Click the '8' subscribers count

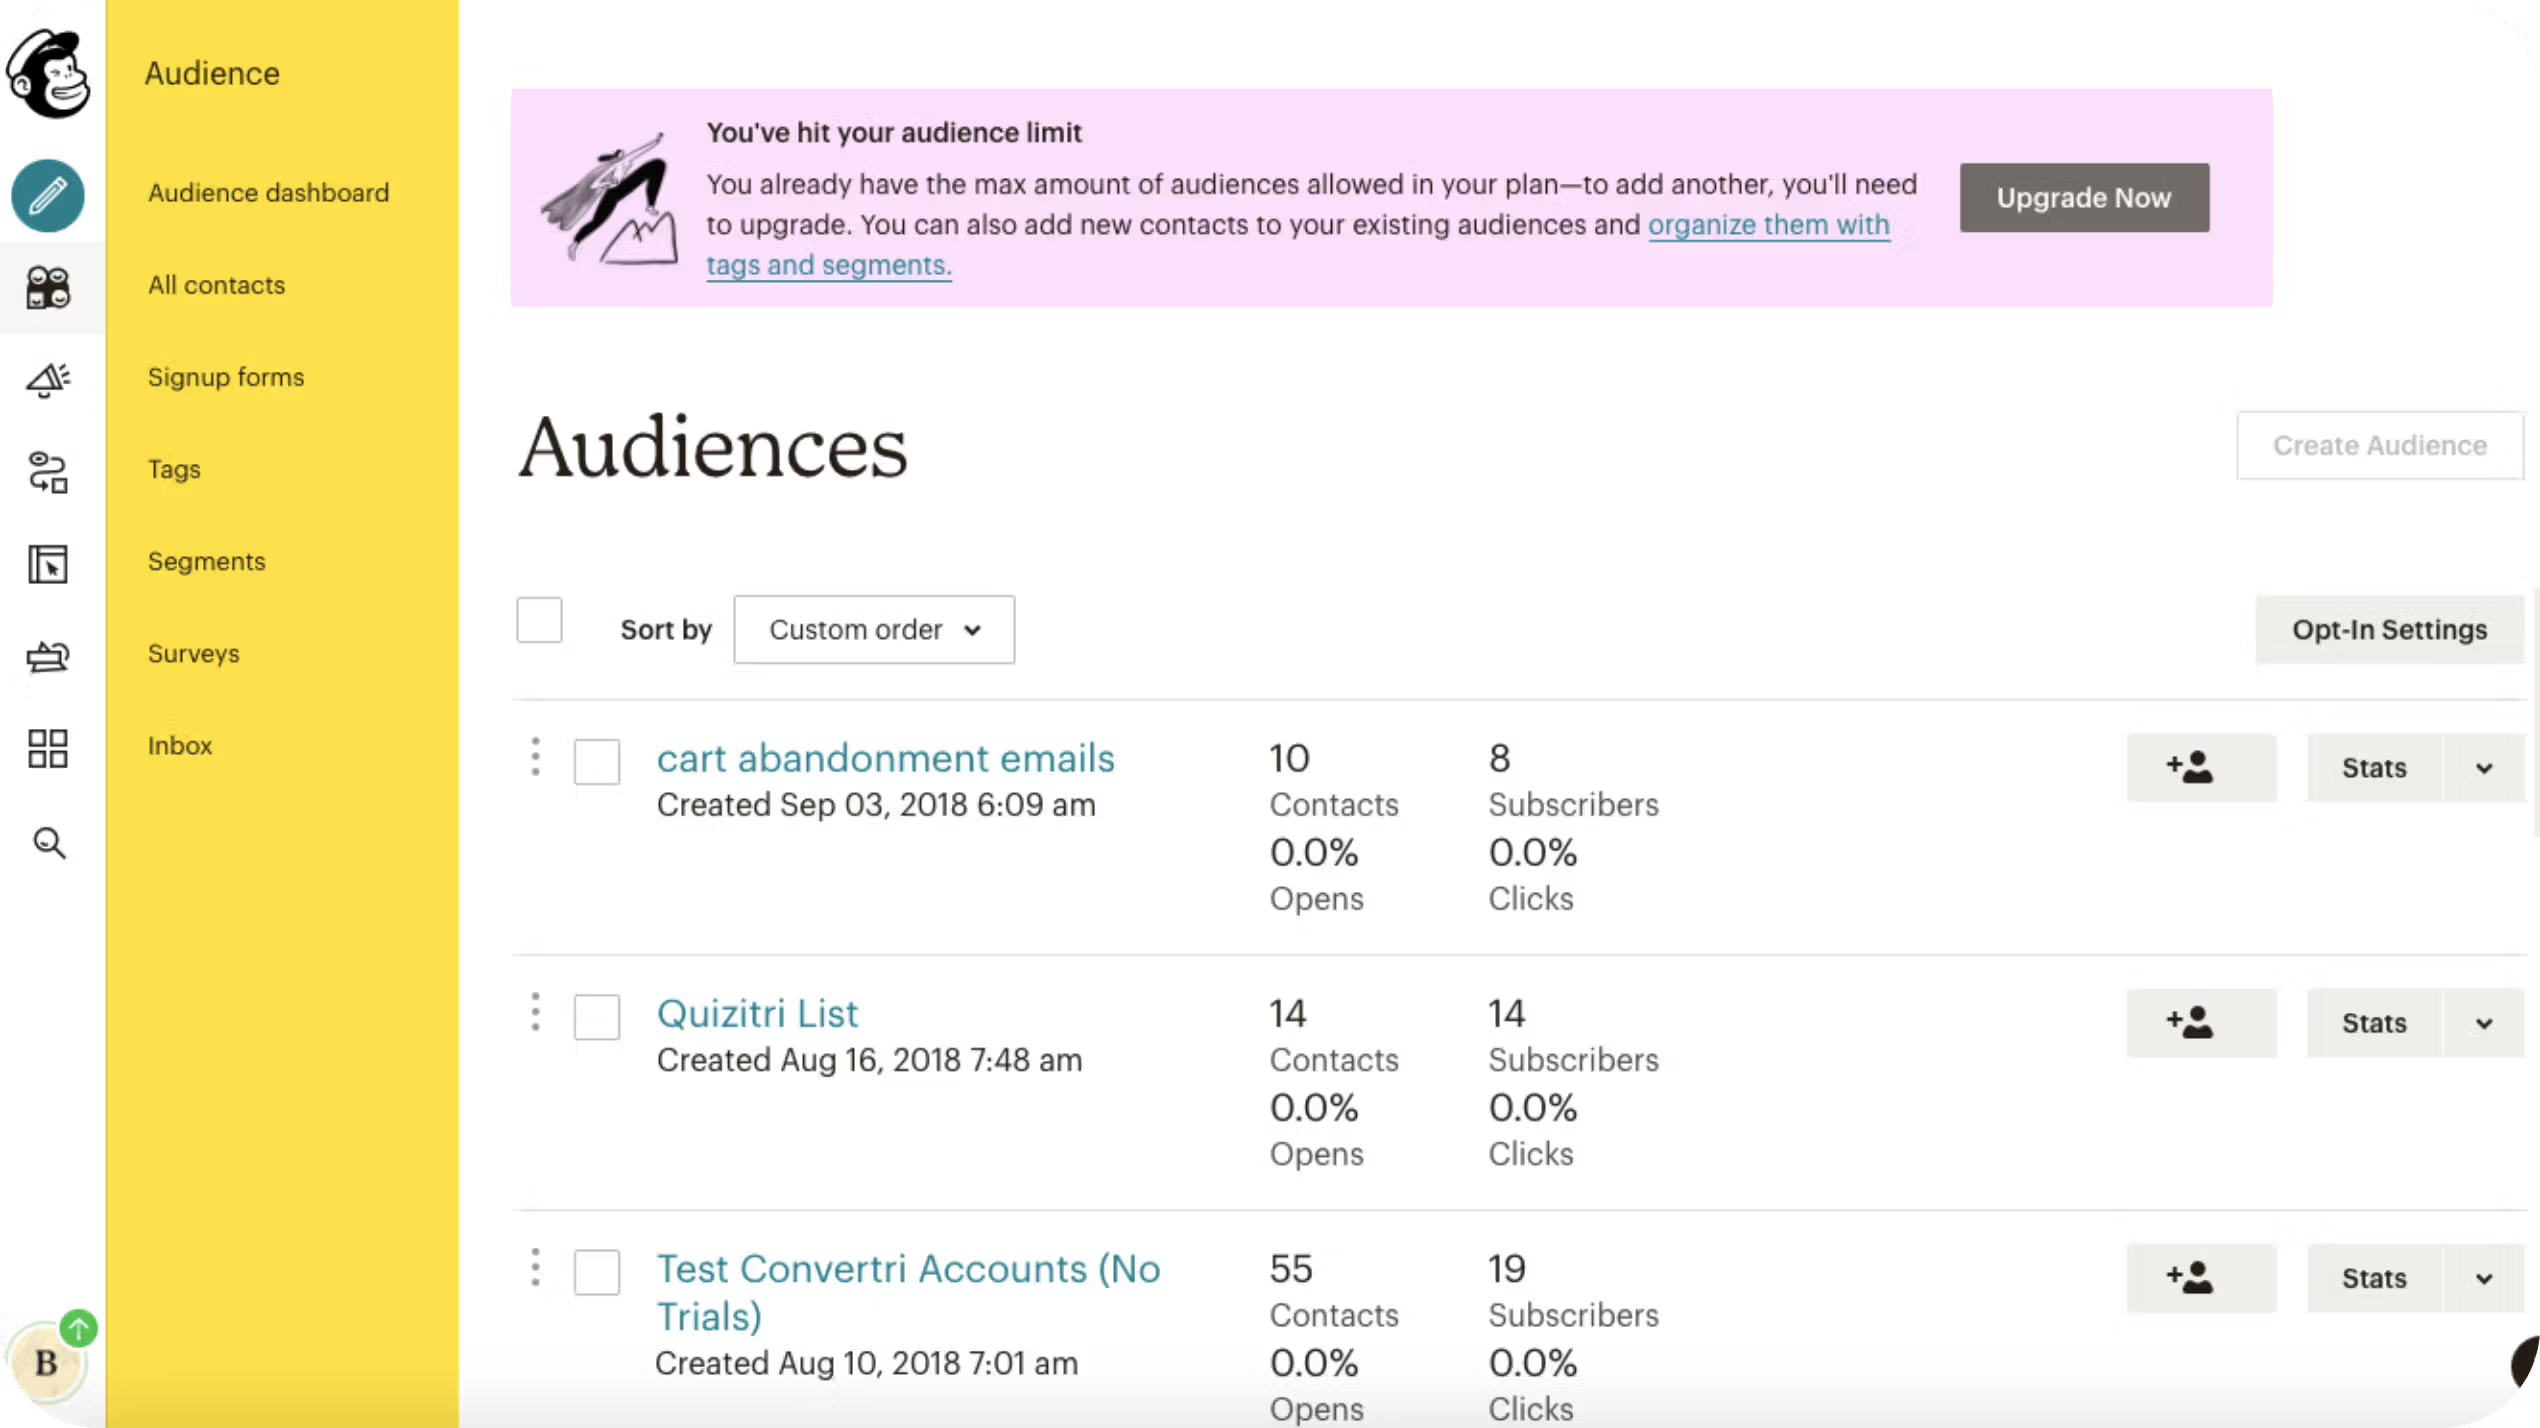(x=1499, y=757)
